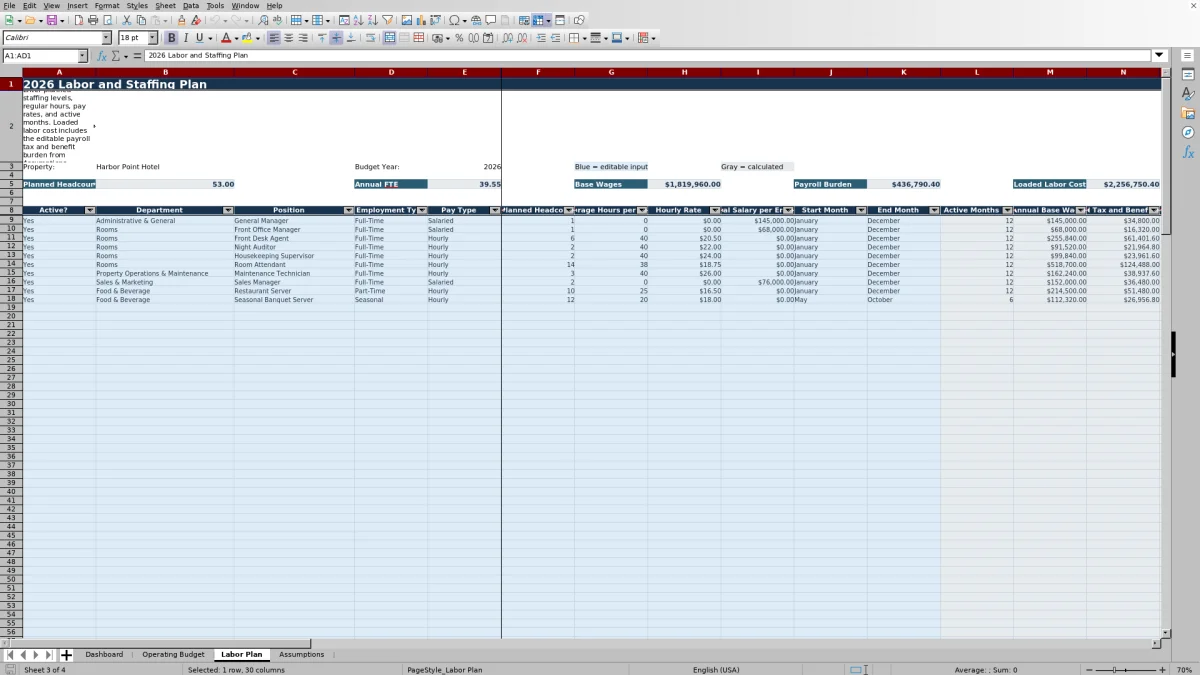1200x675 pixels.
Task: Click the add new sheet plus icon
Action: coord(67,655)
